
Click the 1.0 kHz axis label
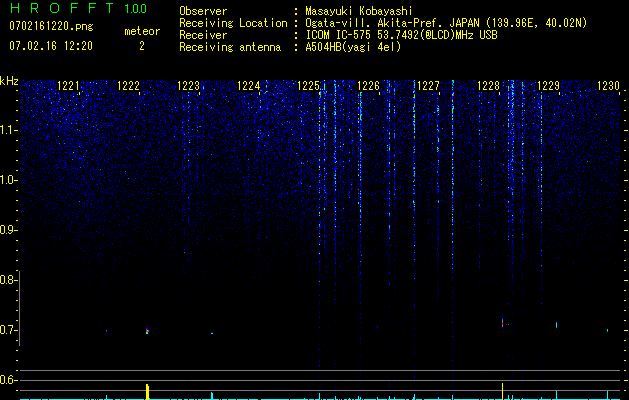(x=8, y=180)
